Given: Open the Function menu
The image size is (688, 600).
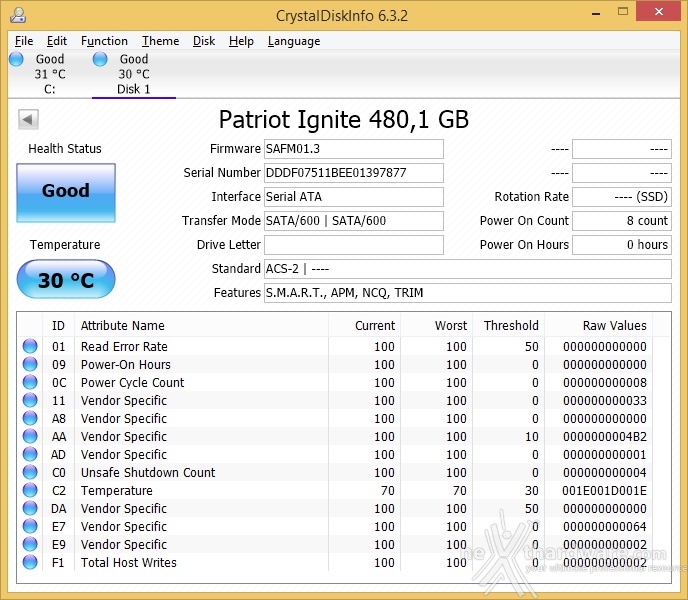Looking at the screenshot, I should (x=104, y=41).
